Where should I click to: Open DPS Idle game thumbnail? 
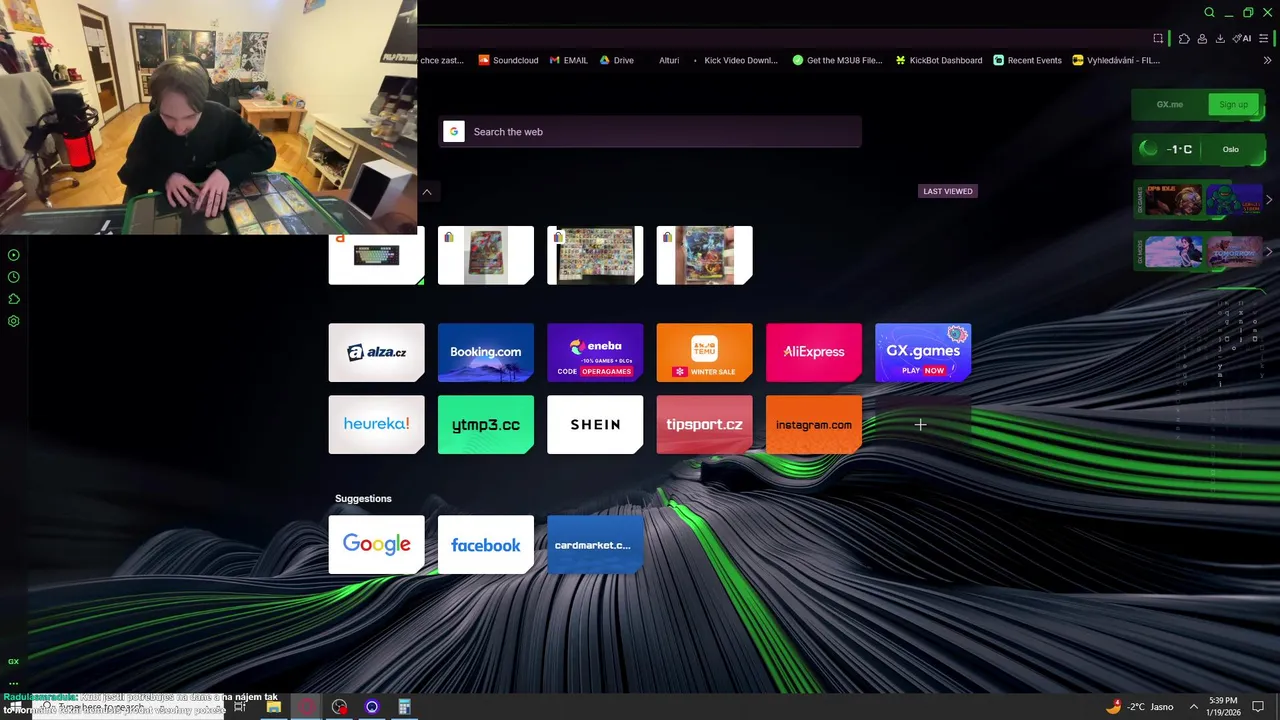point(1173,200)
